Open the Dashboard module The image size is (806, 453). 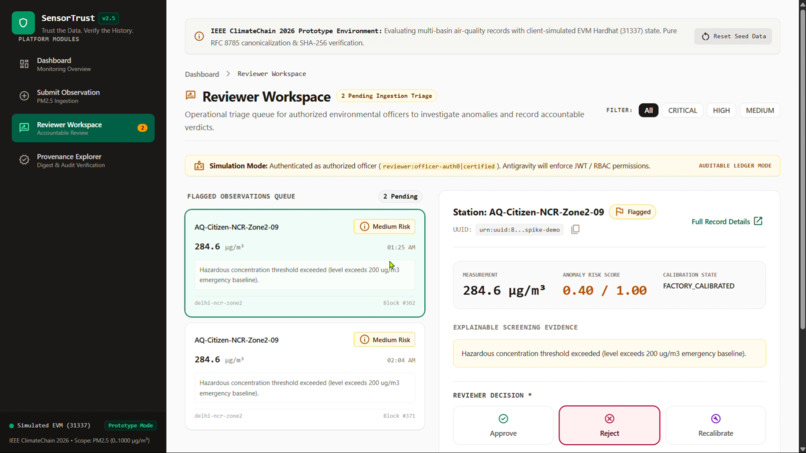tap(83, 64)
